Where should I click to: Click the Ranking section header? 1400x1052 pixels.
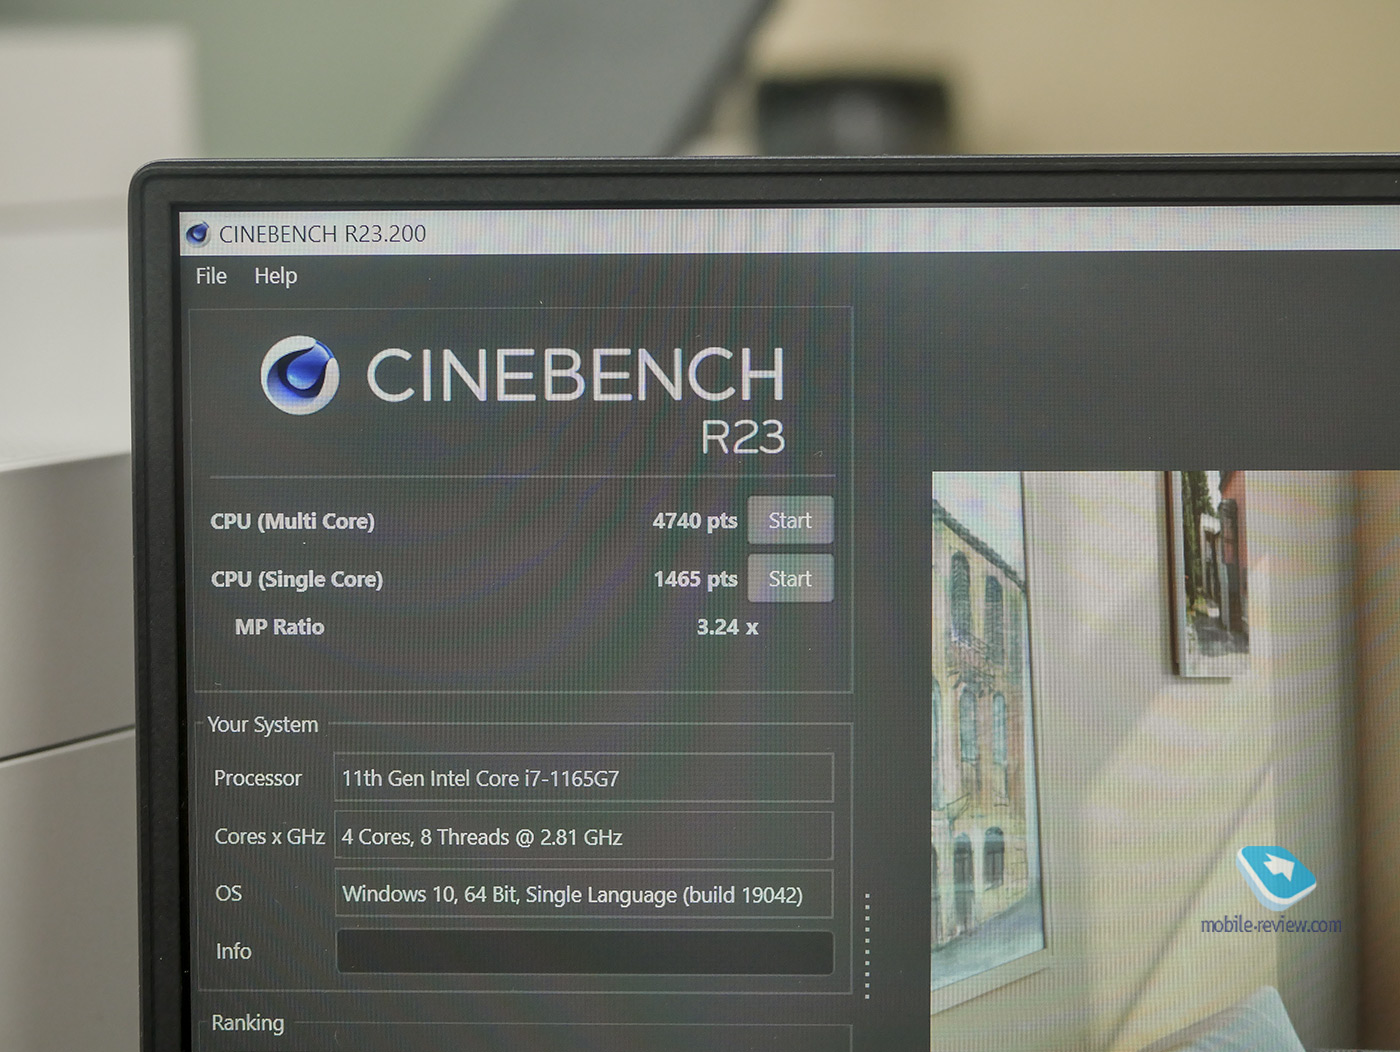247,1023
